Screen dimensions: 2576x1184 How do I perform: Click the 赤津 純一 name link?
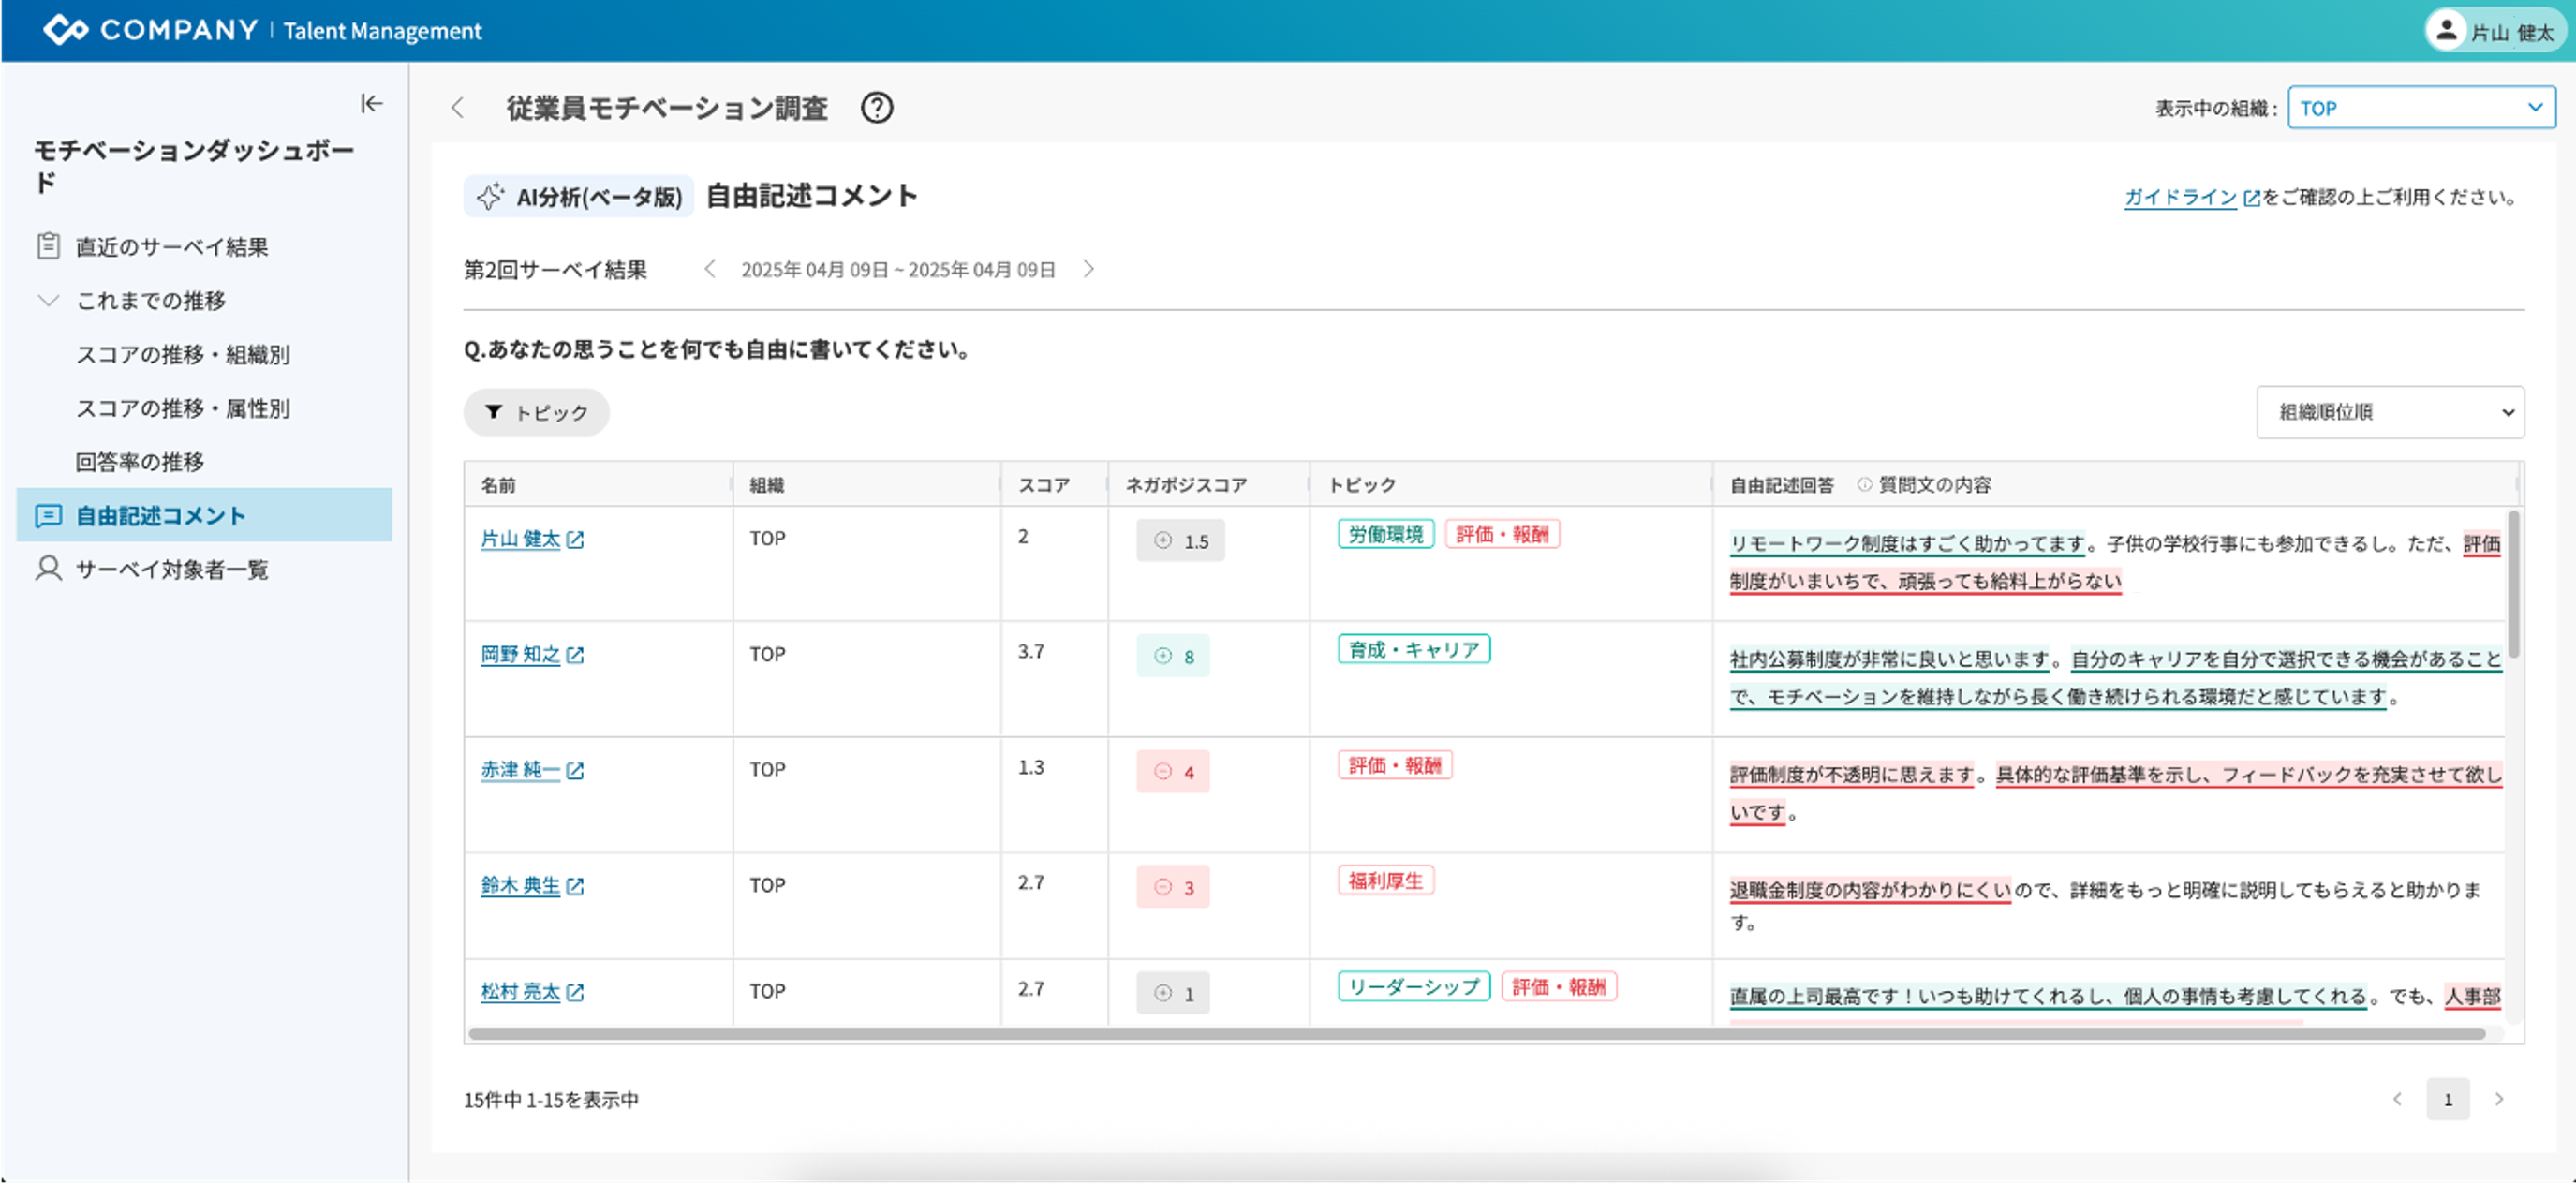[520, 770]
